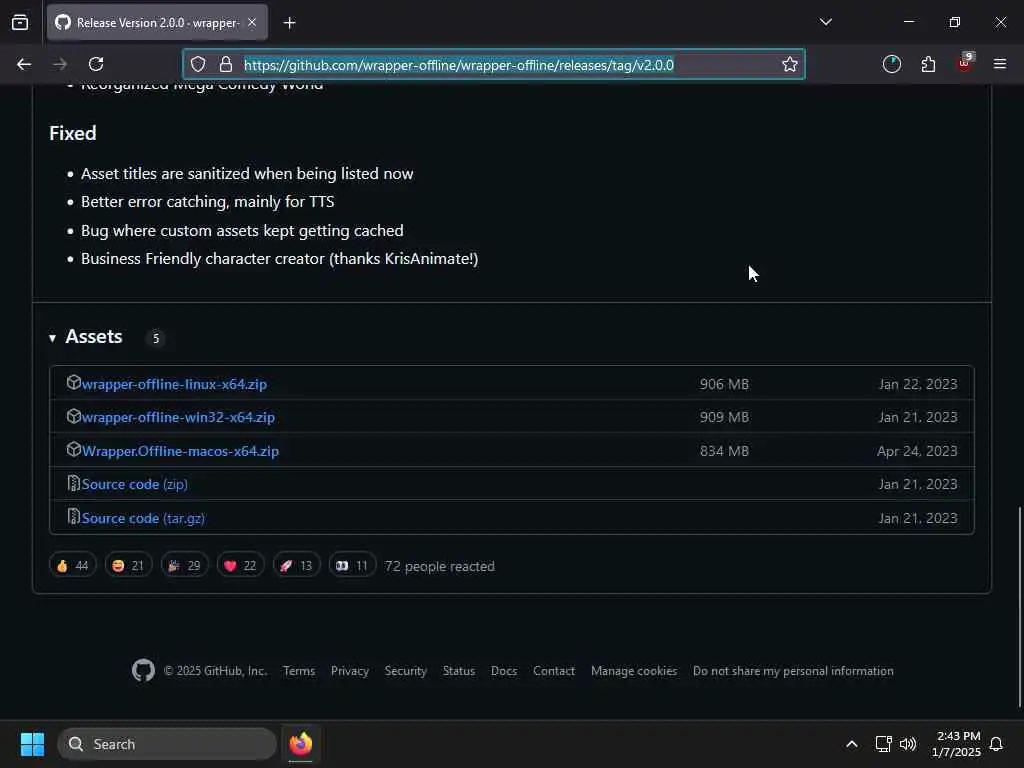Click the tracking protection shield icon

click(198, 64)
